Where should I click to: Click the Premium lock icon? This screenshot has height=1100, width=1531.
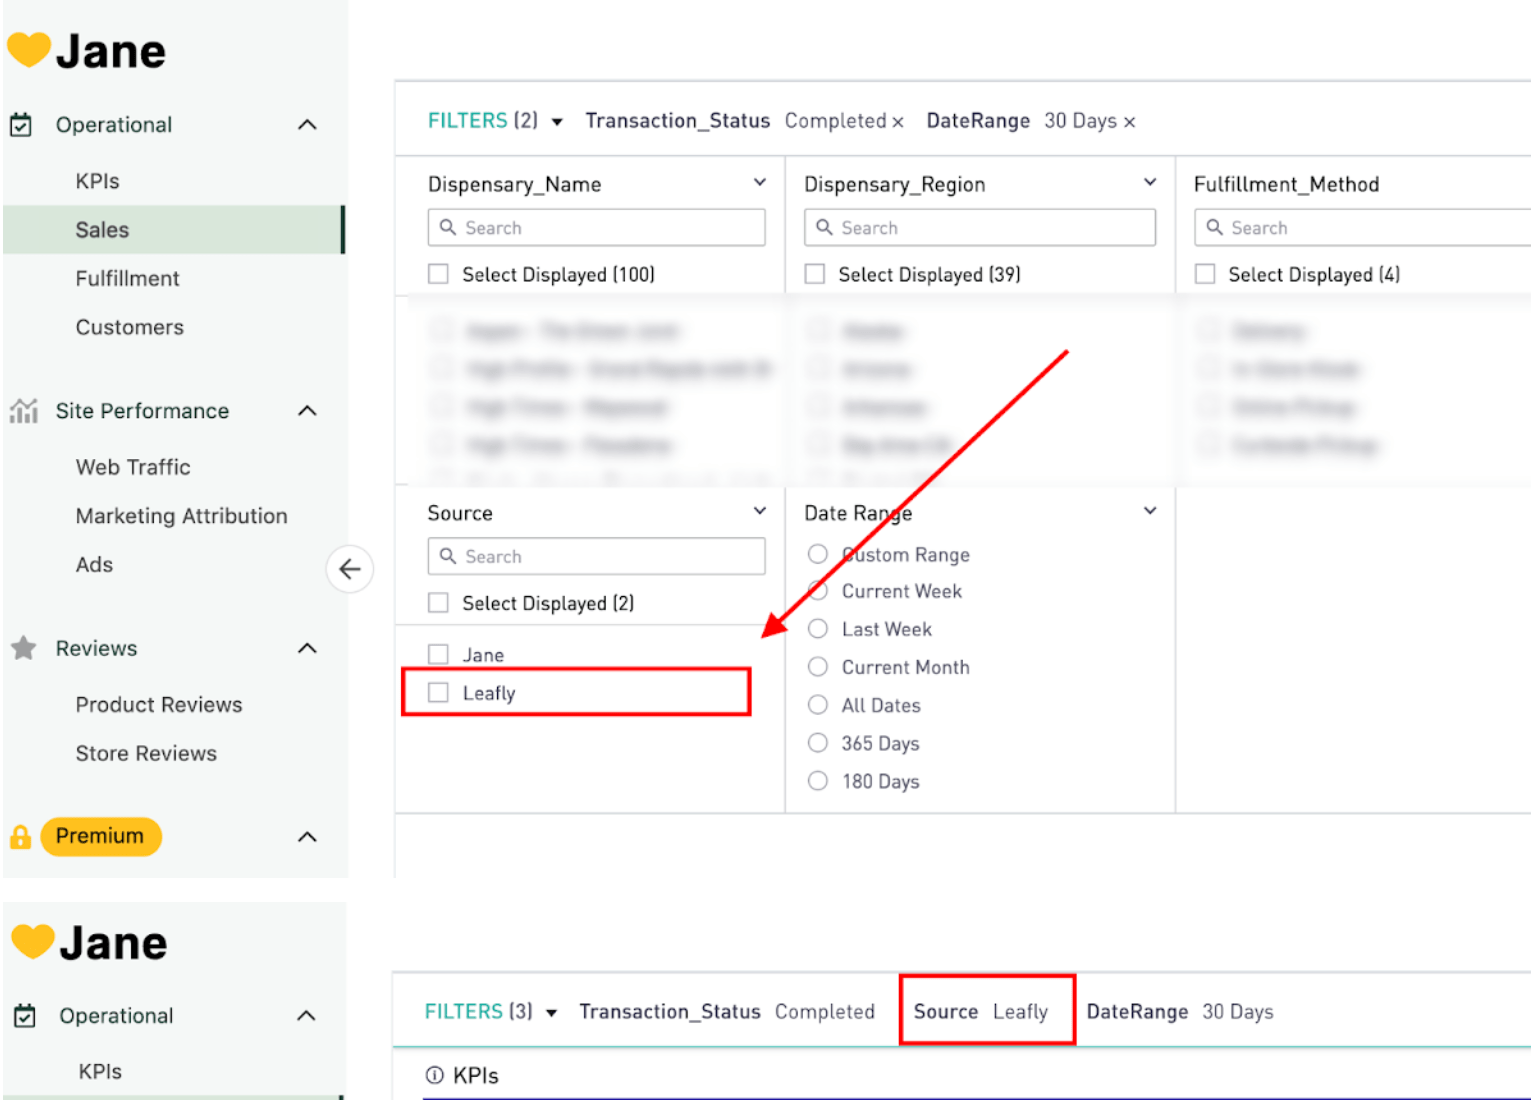20,837
